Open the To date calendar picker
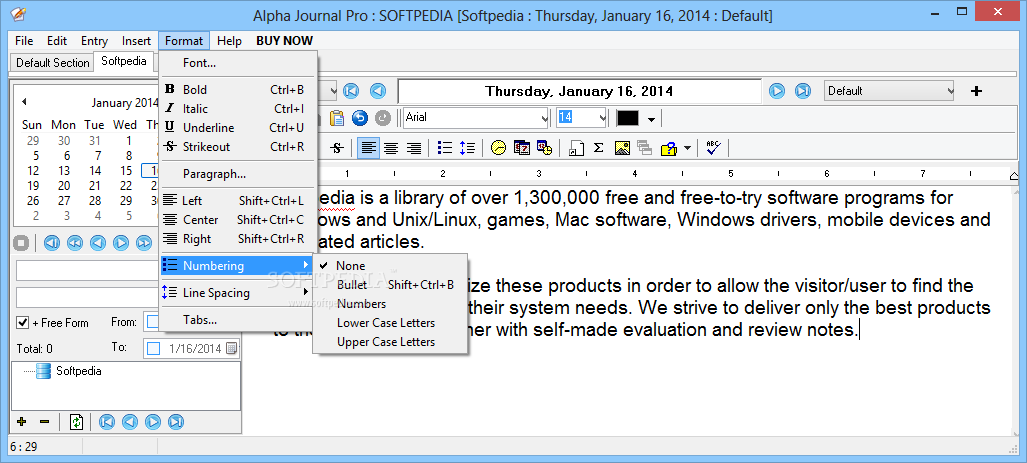Screen dimensions: 1027x463 pyautogui.click(x=232, y=348)
